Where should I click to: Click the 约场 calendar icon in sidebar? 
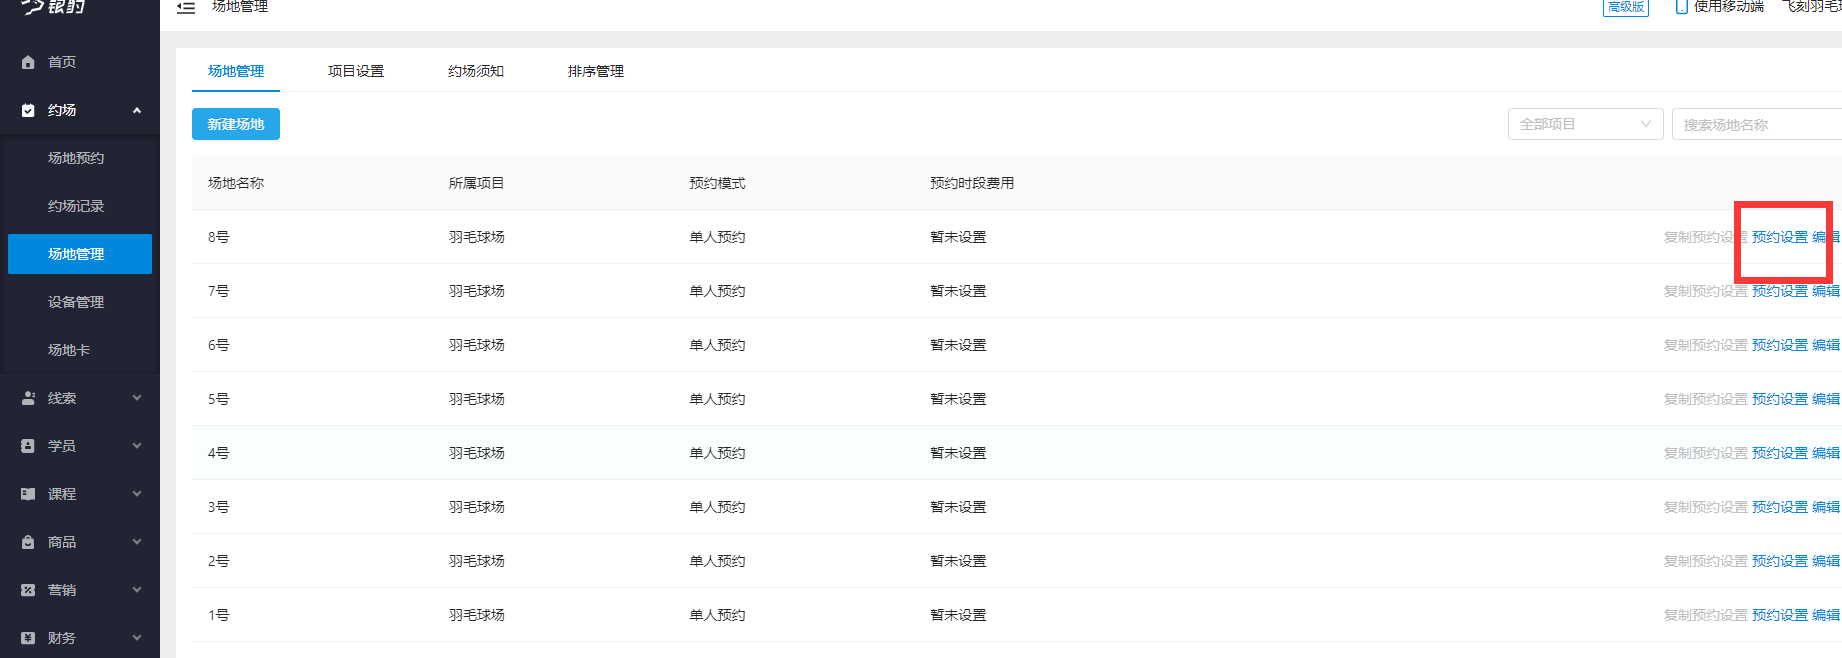click(28, 110)
